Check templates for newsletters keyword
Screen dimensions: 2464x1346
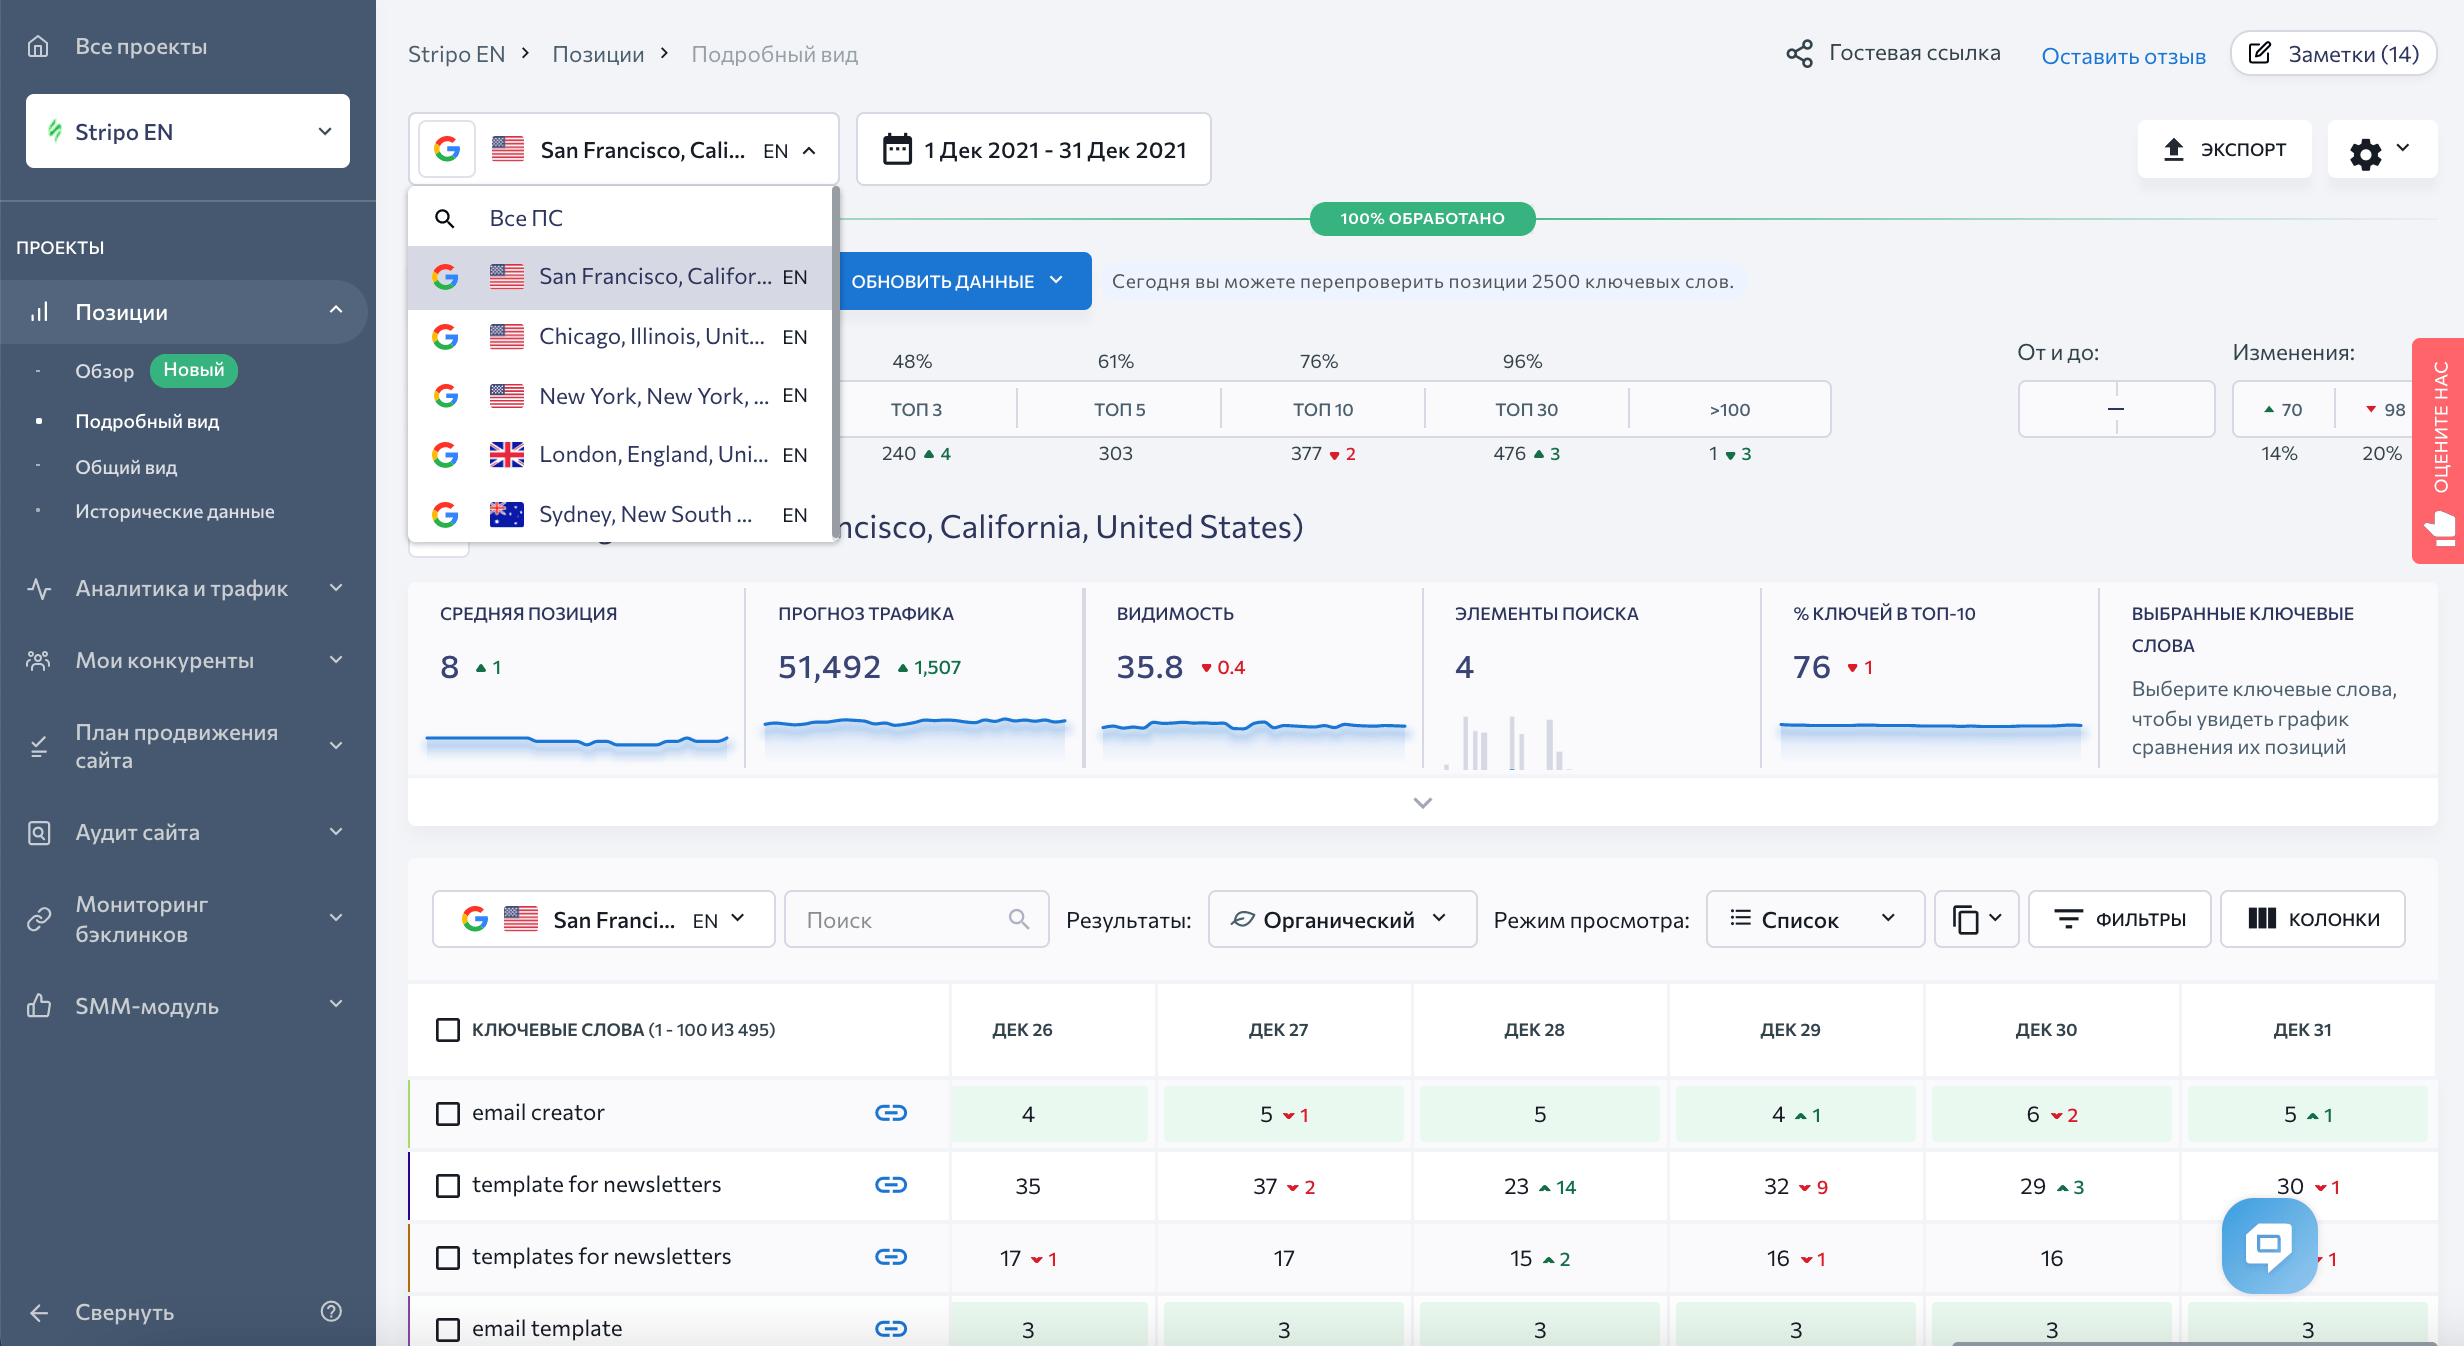tap(448, 1257)
